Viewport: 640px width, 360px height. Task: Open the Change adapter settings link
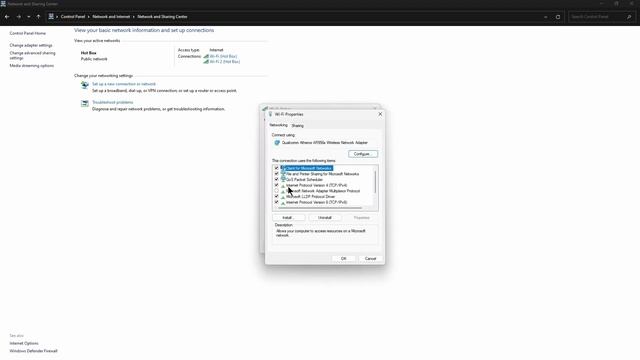pos(31,45)
